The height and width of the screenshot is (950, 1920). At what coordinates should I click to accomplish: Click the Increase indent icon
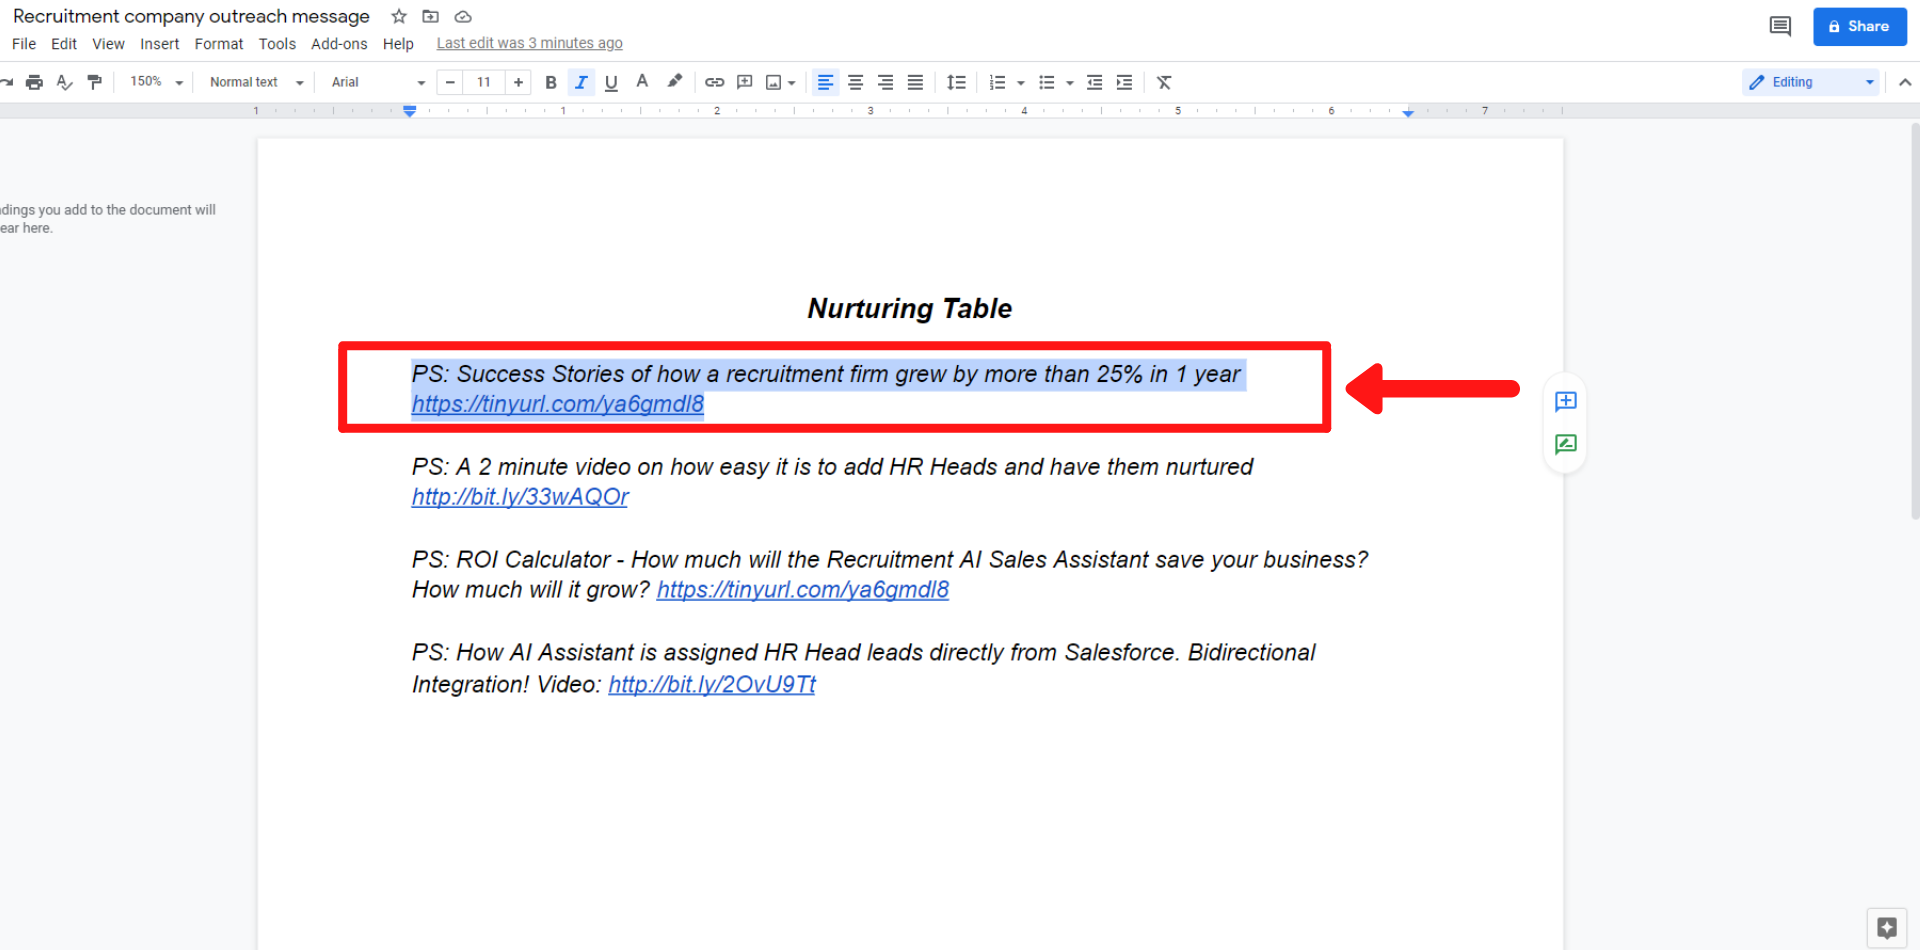coord(1125,82)
